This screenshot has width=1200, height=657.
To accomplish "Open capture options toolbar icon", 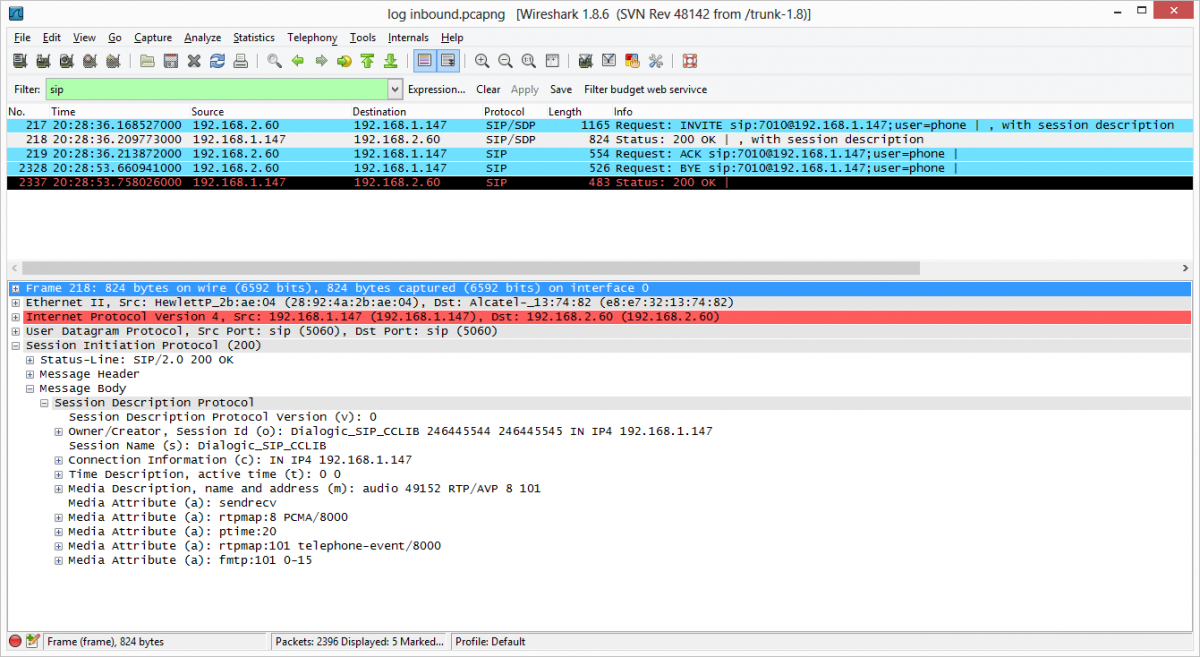I will (x=42, y=61).
